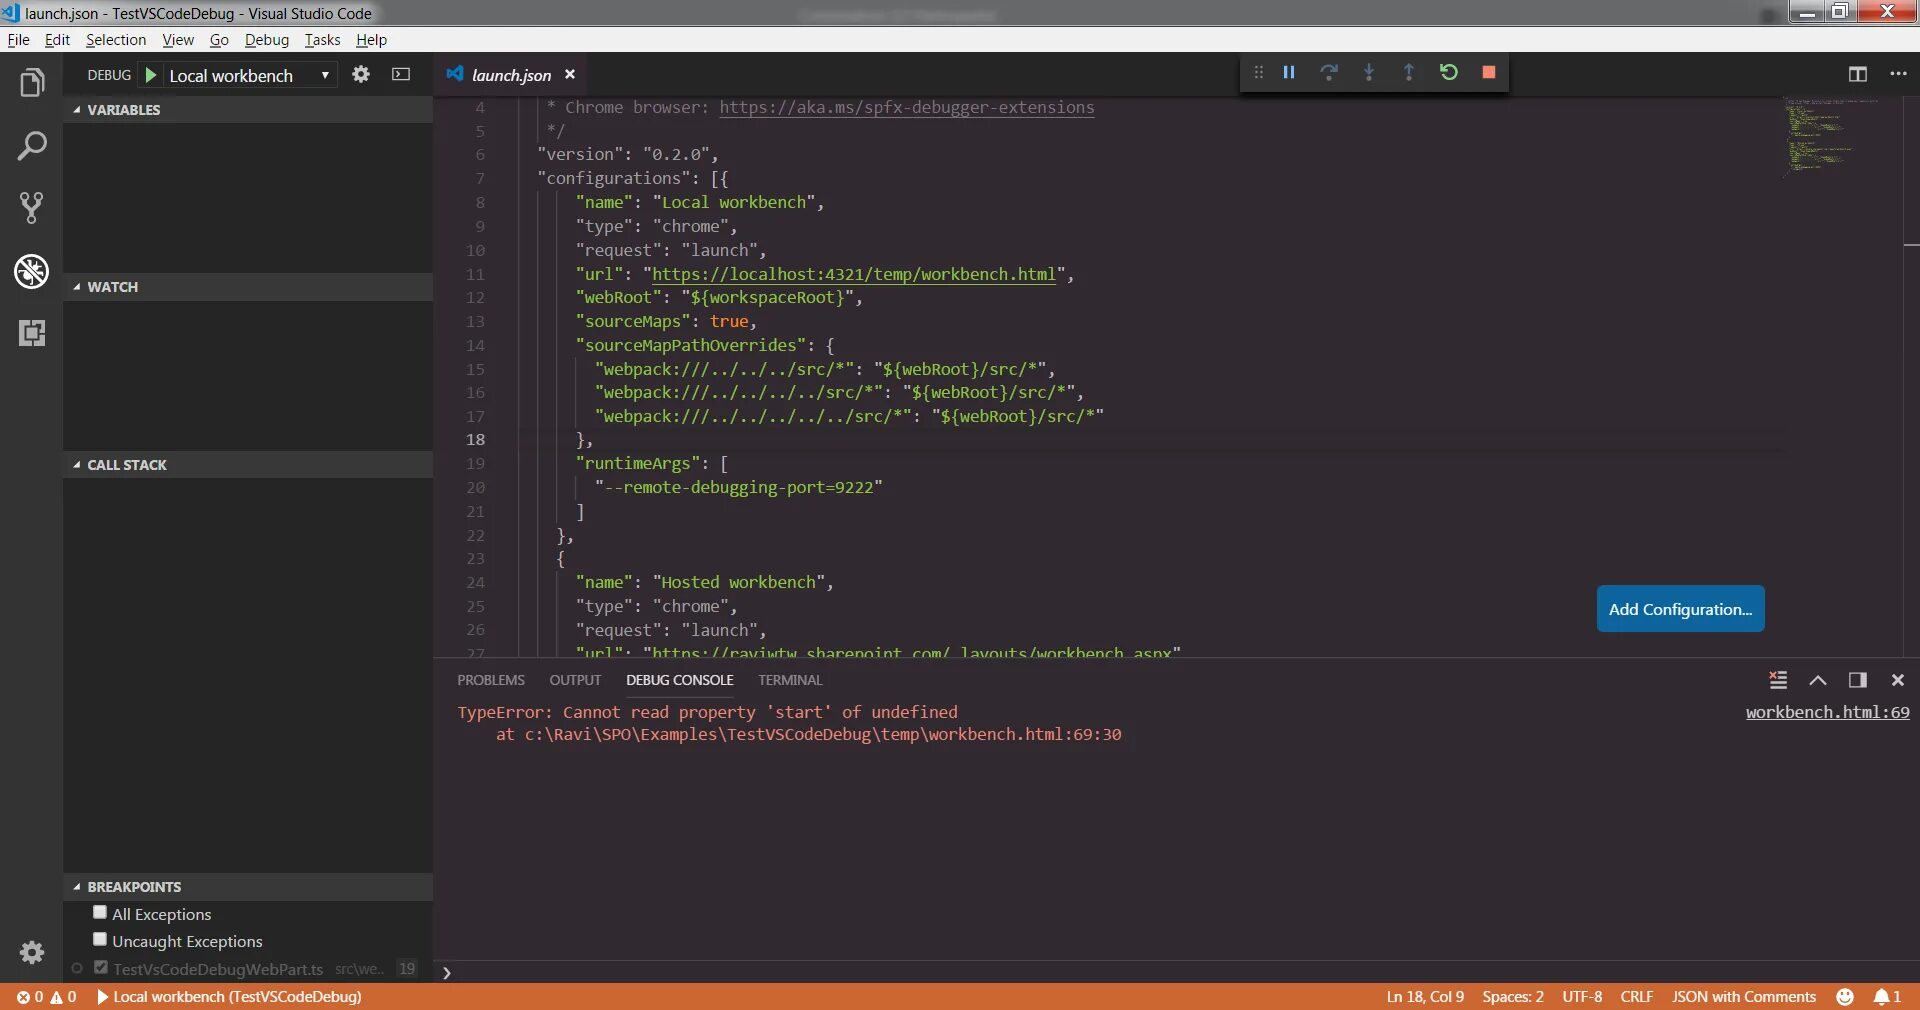The height and width of the screenshot is (1010, 1920).
Task: Open the Edit menu
Action: pyautogui.click(x=57, y=40)
